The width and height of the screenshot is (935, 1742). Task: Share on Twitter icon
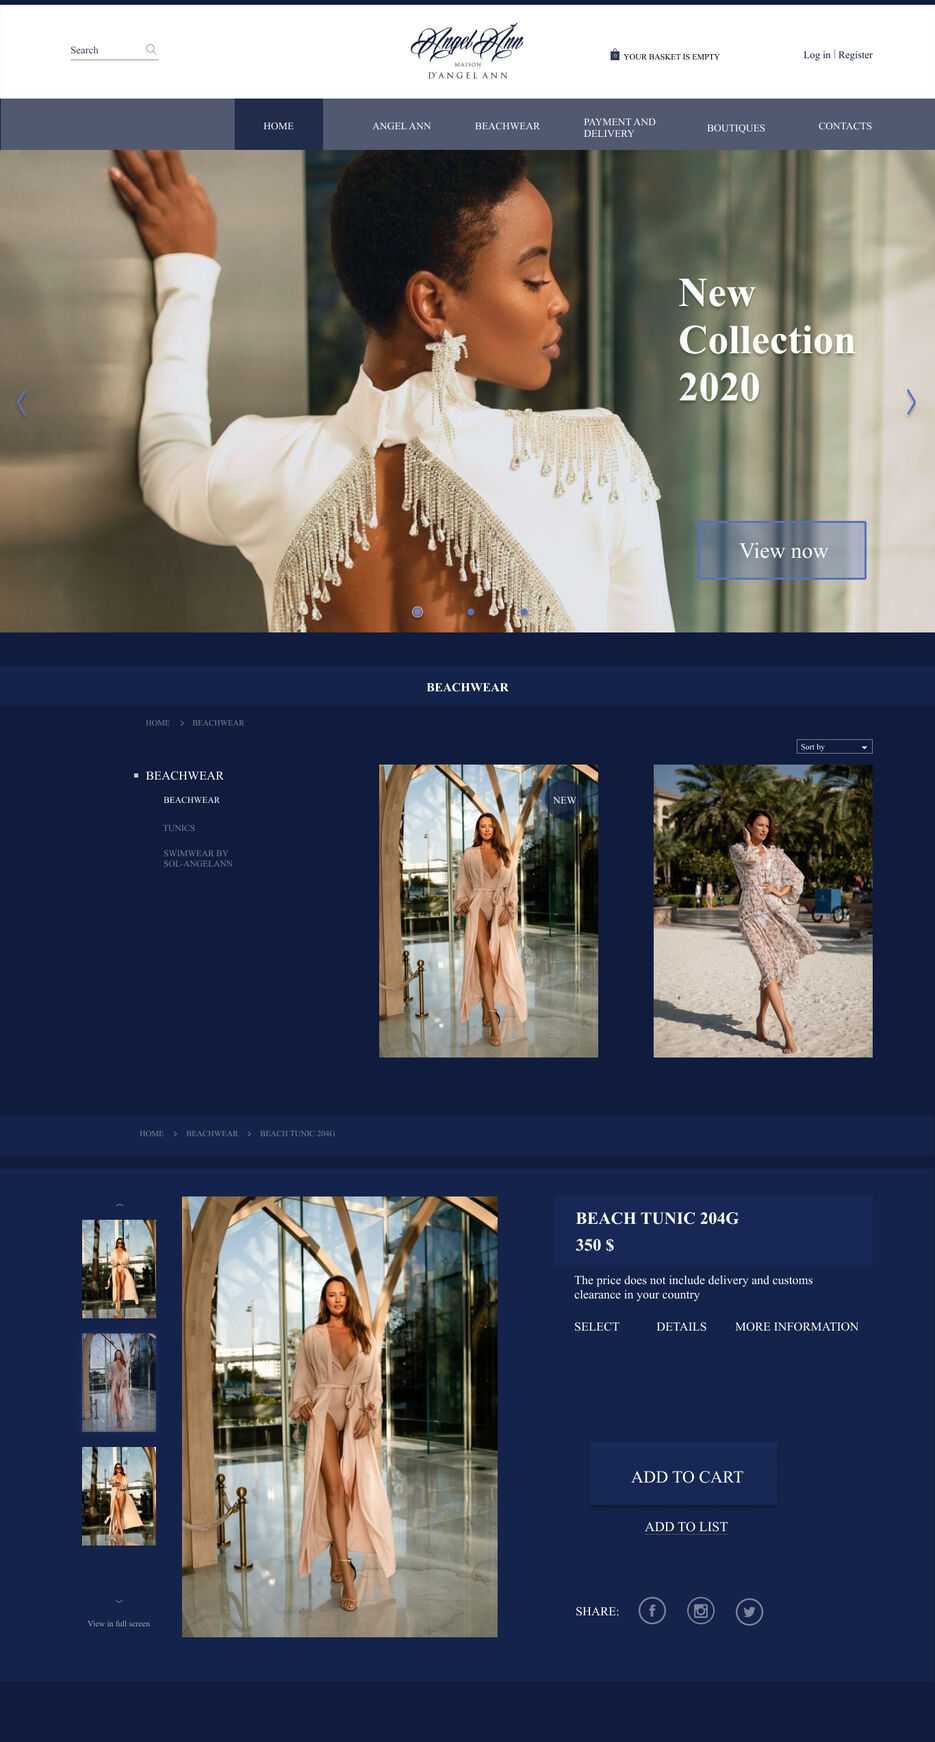pos(749,1612)
